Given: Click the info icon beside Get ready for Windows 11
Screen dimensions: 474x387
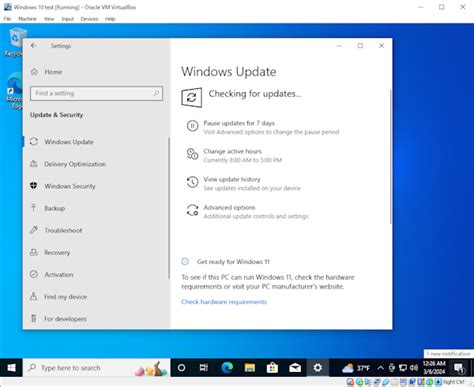Looking at the screenshot, I should (x=185, y=262).
